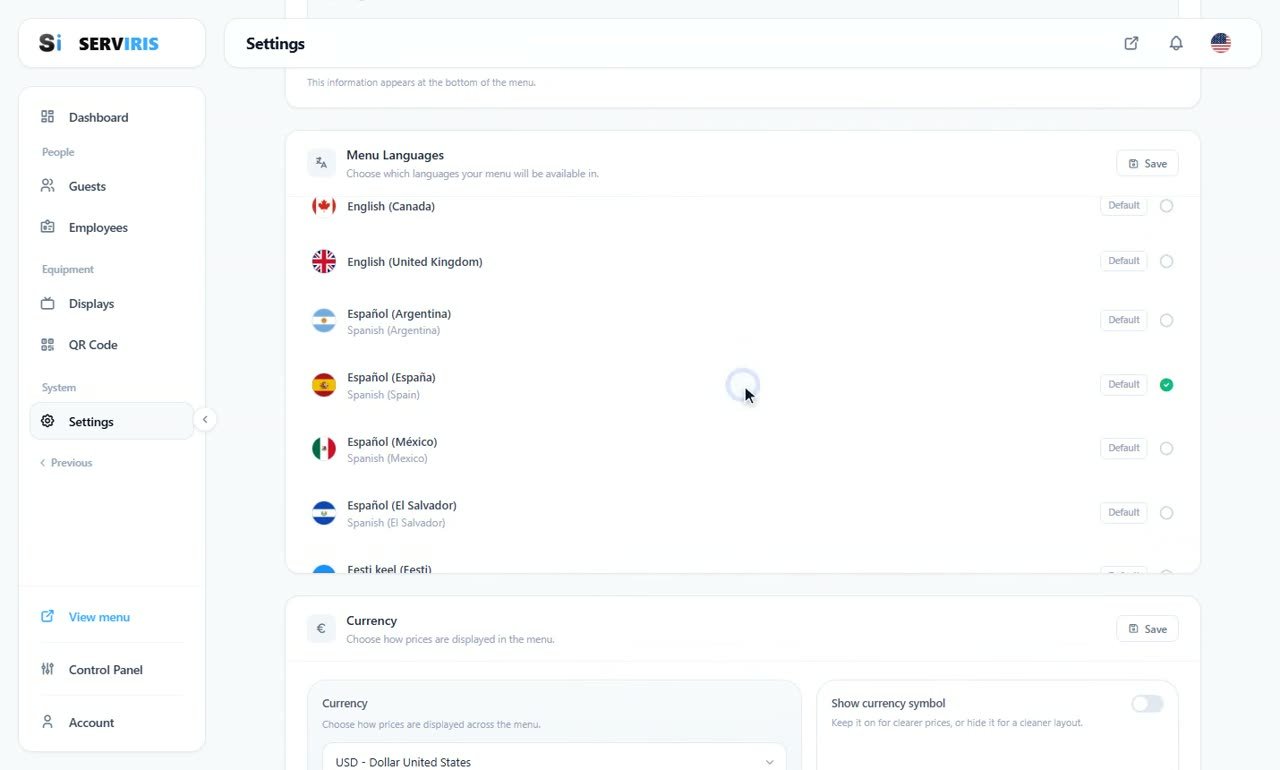Click the "Show currency symbol" label
Viewport: 1280px width, 770px height.
pyautogui.click(x=888, y=703)
